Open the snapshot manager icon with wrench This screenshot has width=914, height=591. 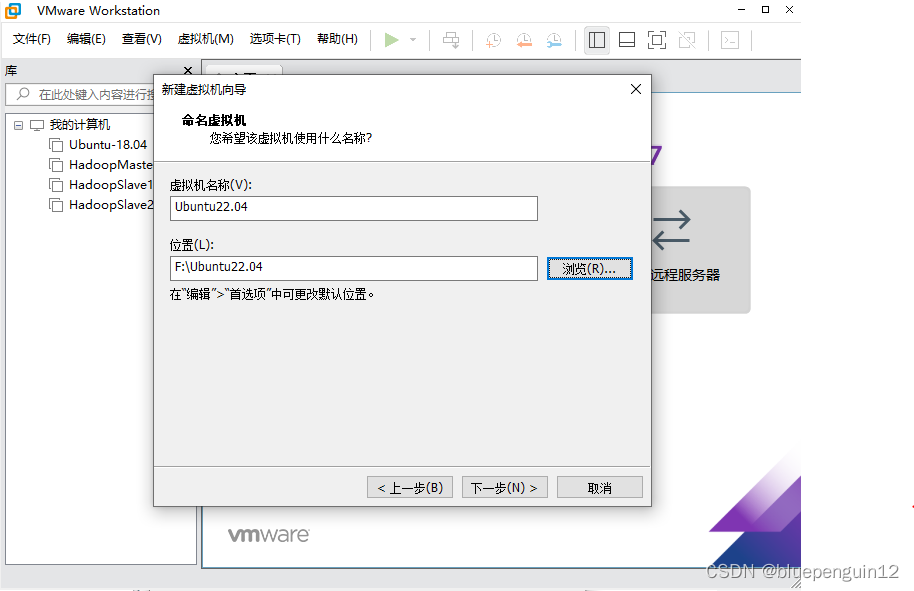point(554,40)
